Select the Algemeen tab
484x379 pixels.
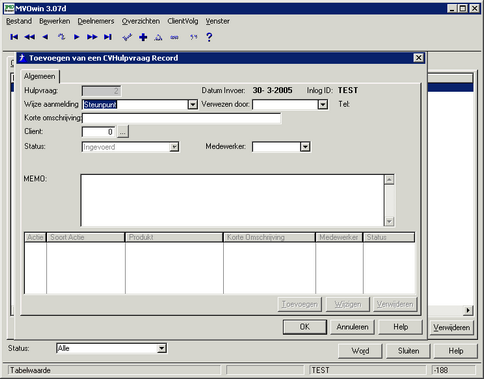click(x=40, y=76)
